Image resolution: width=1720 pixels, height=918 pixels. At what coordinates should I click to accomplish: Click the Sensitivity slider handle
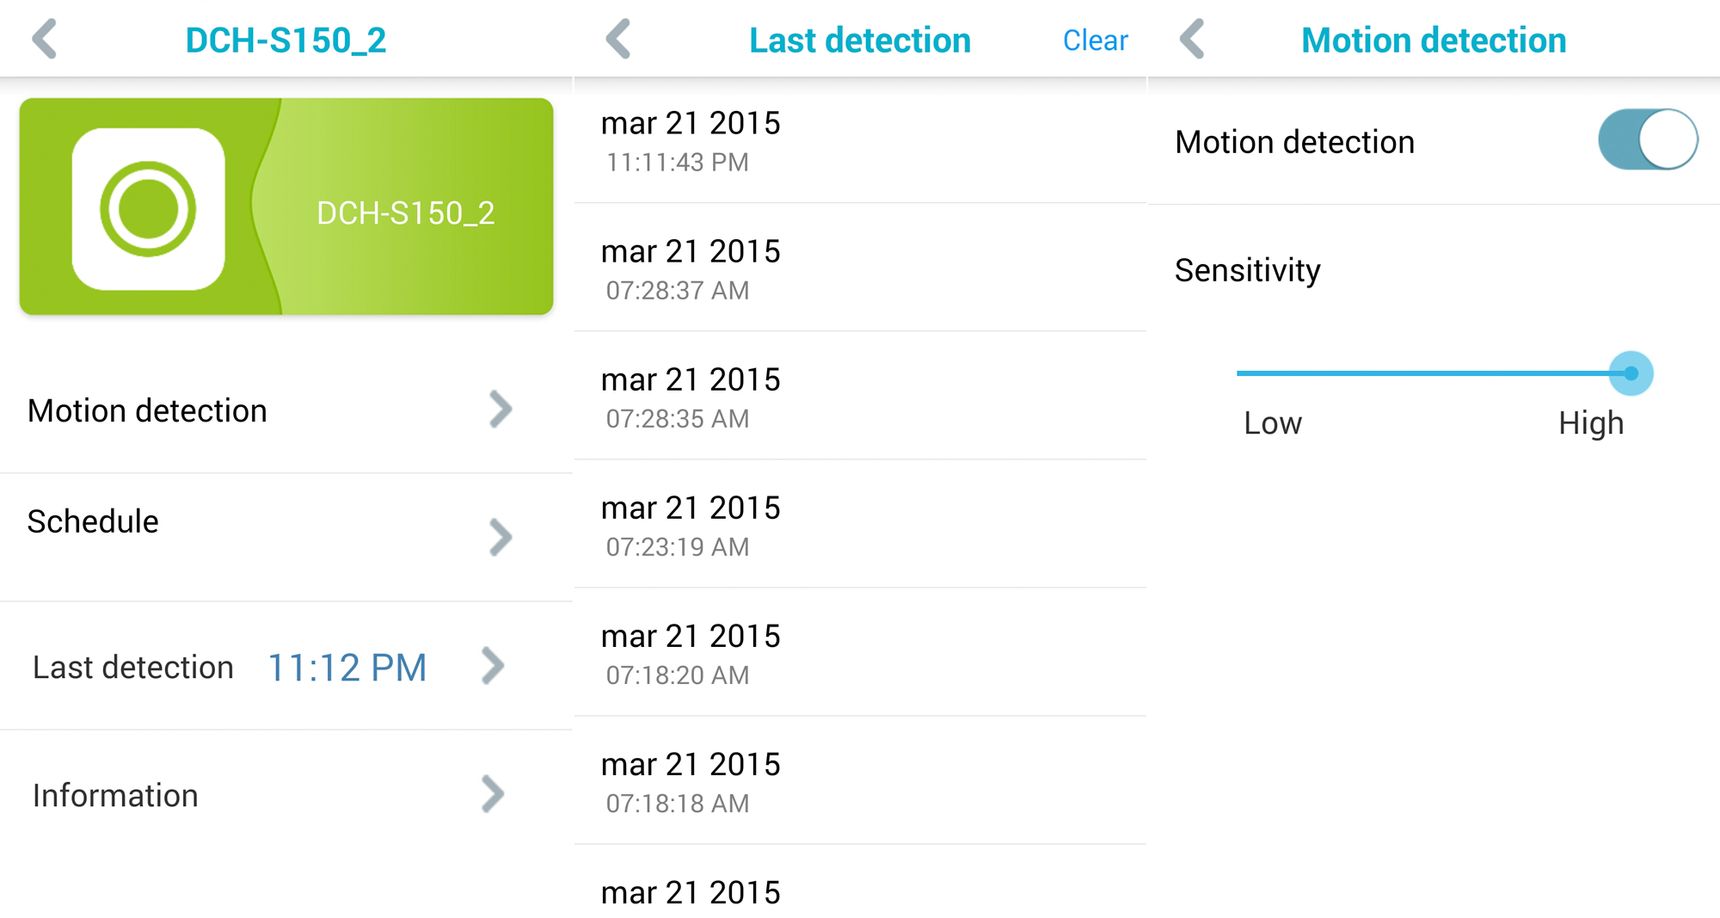point(1631,373)
